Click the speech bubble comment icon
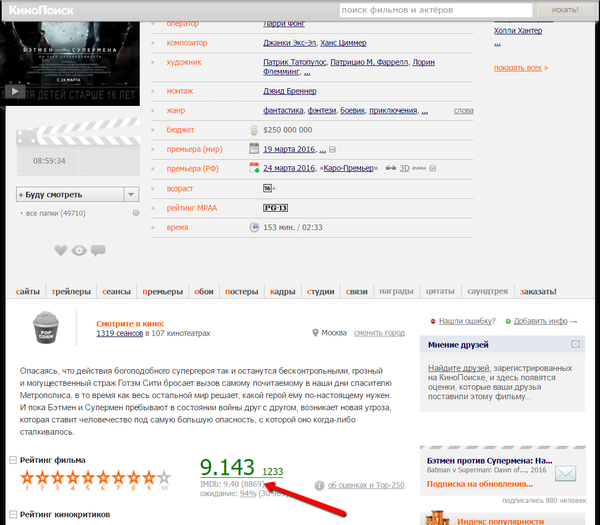600x525 pixels. pyautogui.click(x=98, y=251)
